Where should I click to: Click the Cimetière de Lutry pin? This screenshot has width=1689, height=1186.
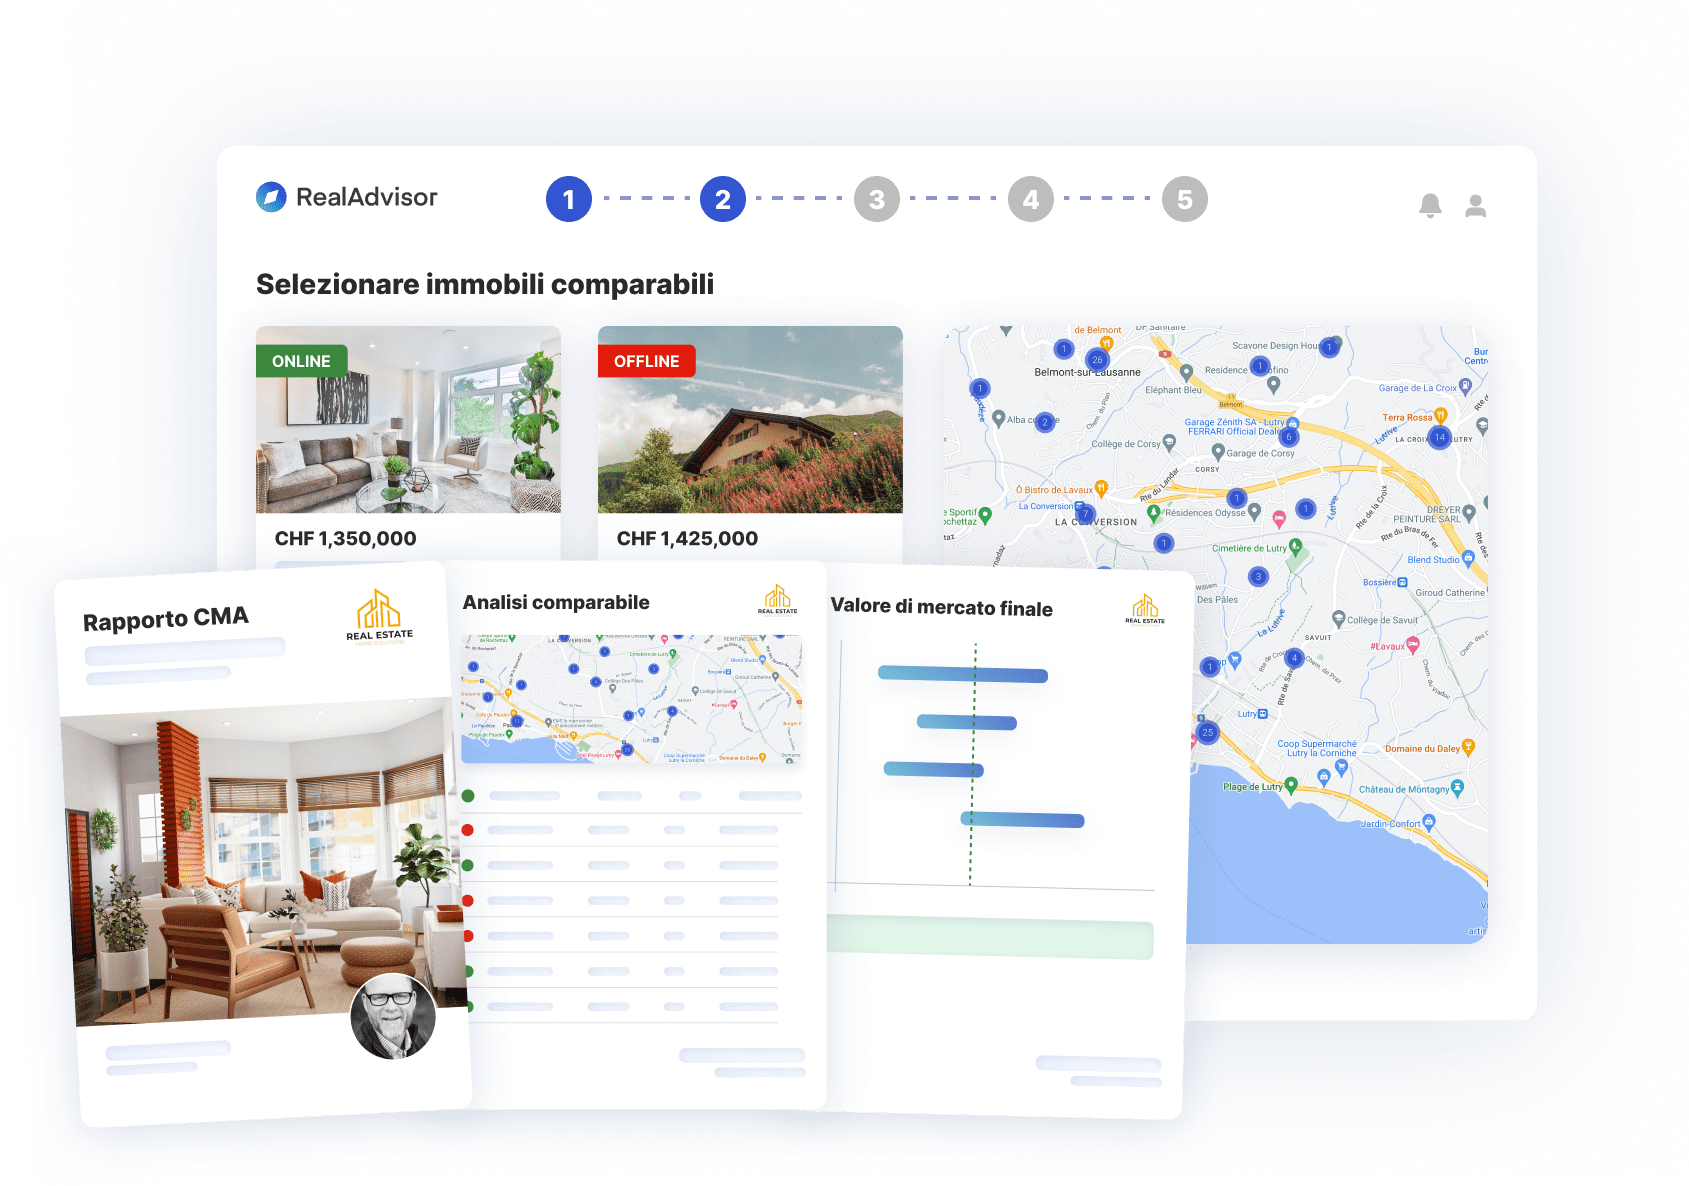pyautogui.click(x=1296, y=547)
